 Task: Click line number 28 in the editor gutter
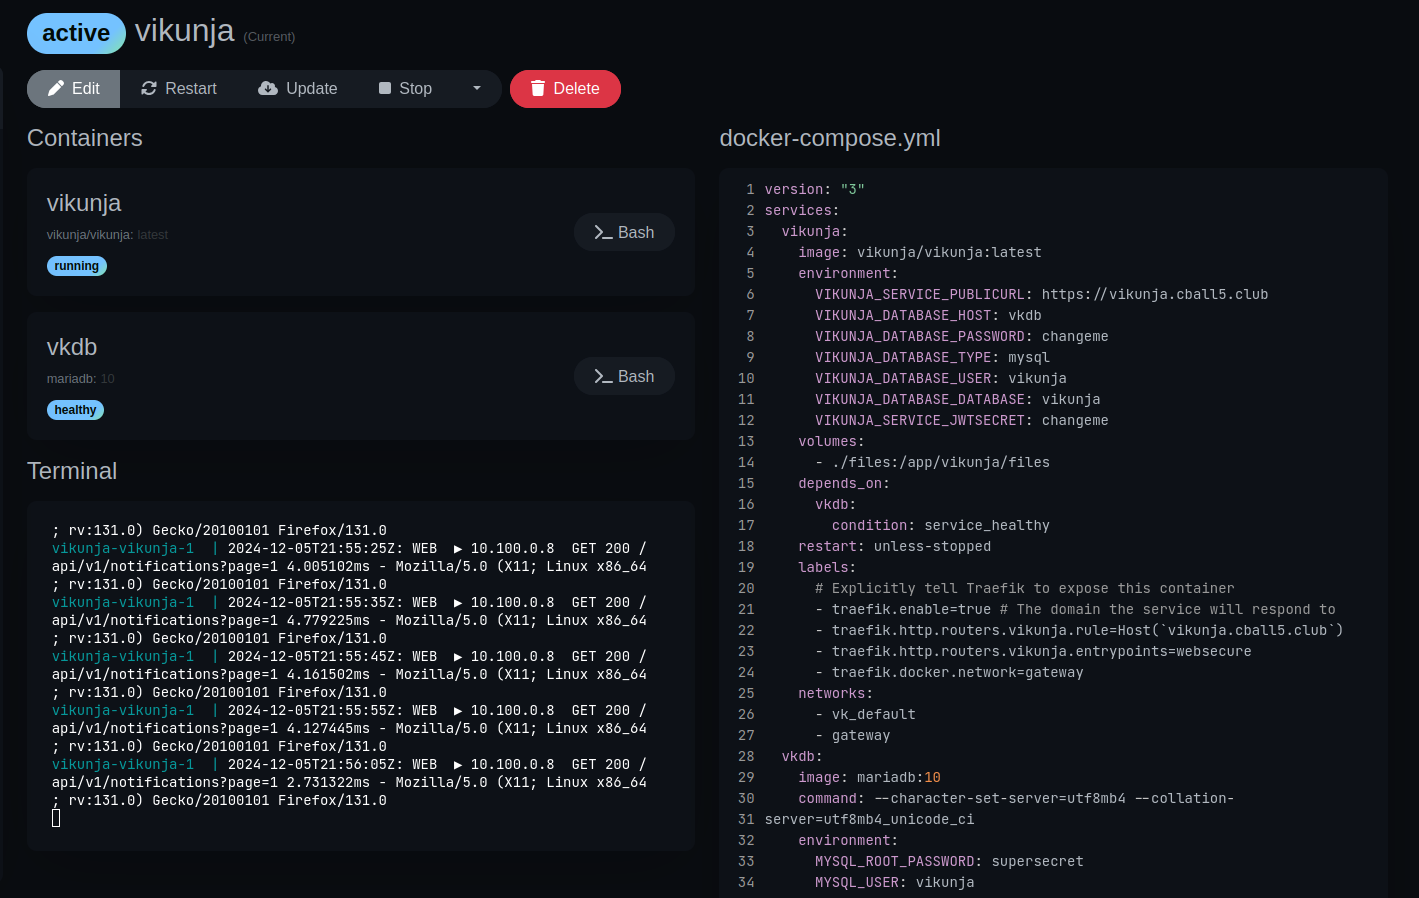pos(746,756)
